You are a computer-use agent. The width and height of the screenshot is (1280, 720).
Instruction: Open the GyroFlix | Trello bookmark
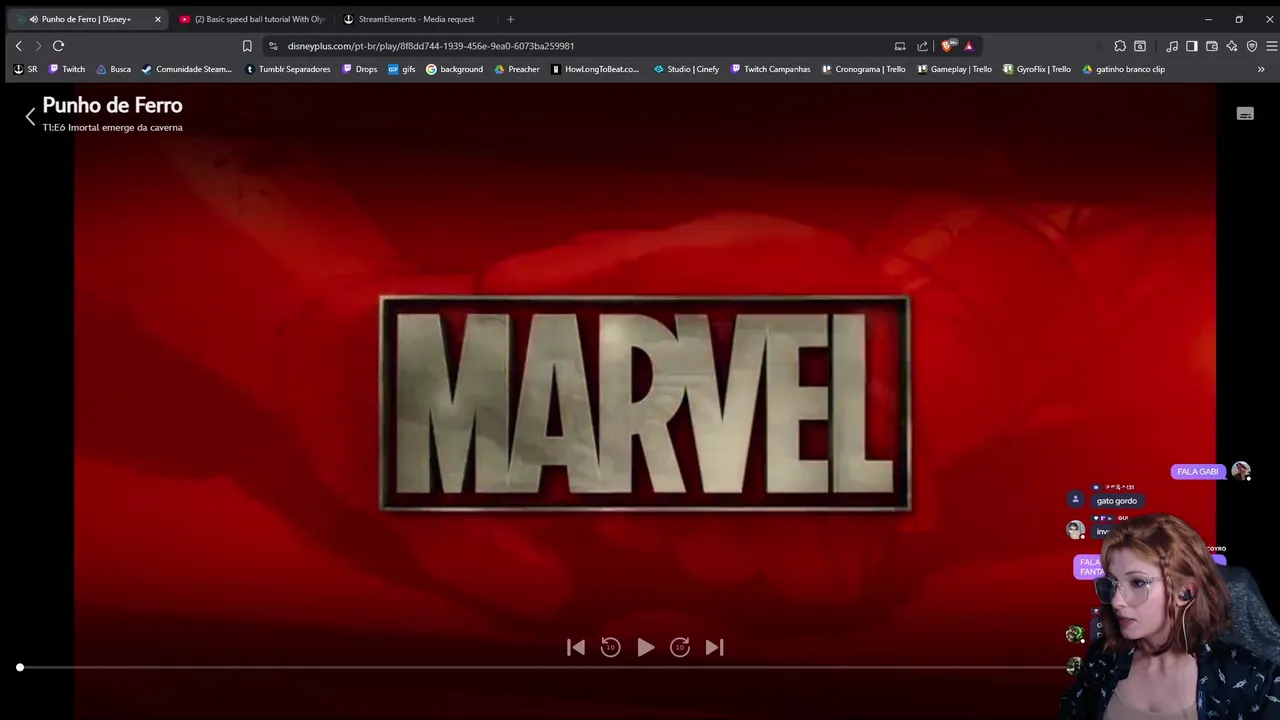point(1036,69)
